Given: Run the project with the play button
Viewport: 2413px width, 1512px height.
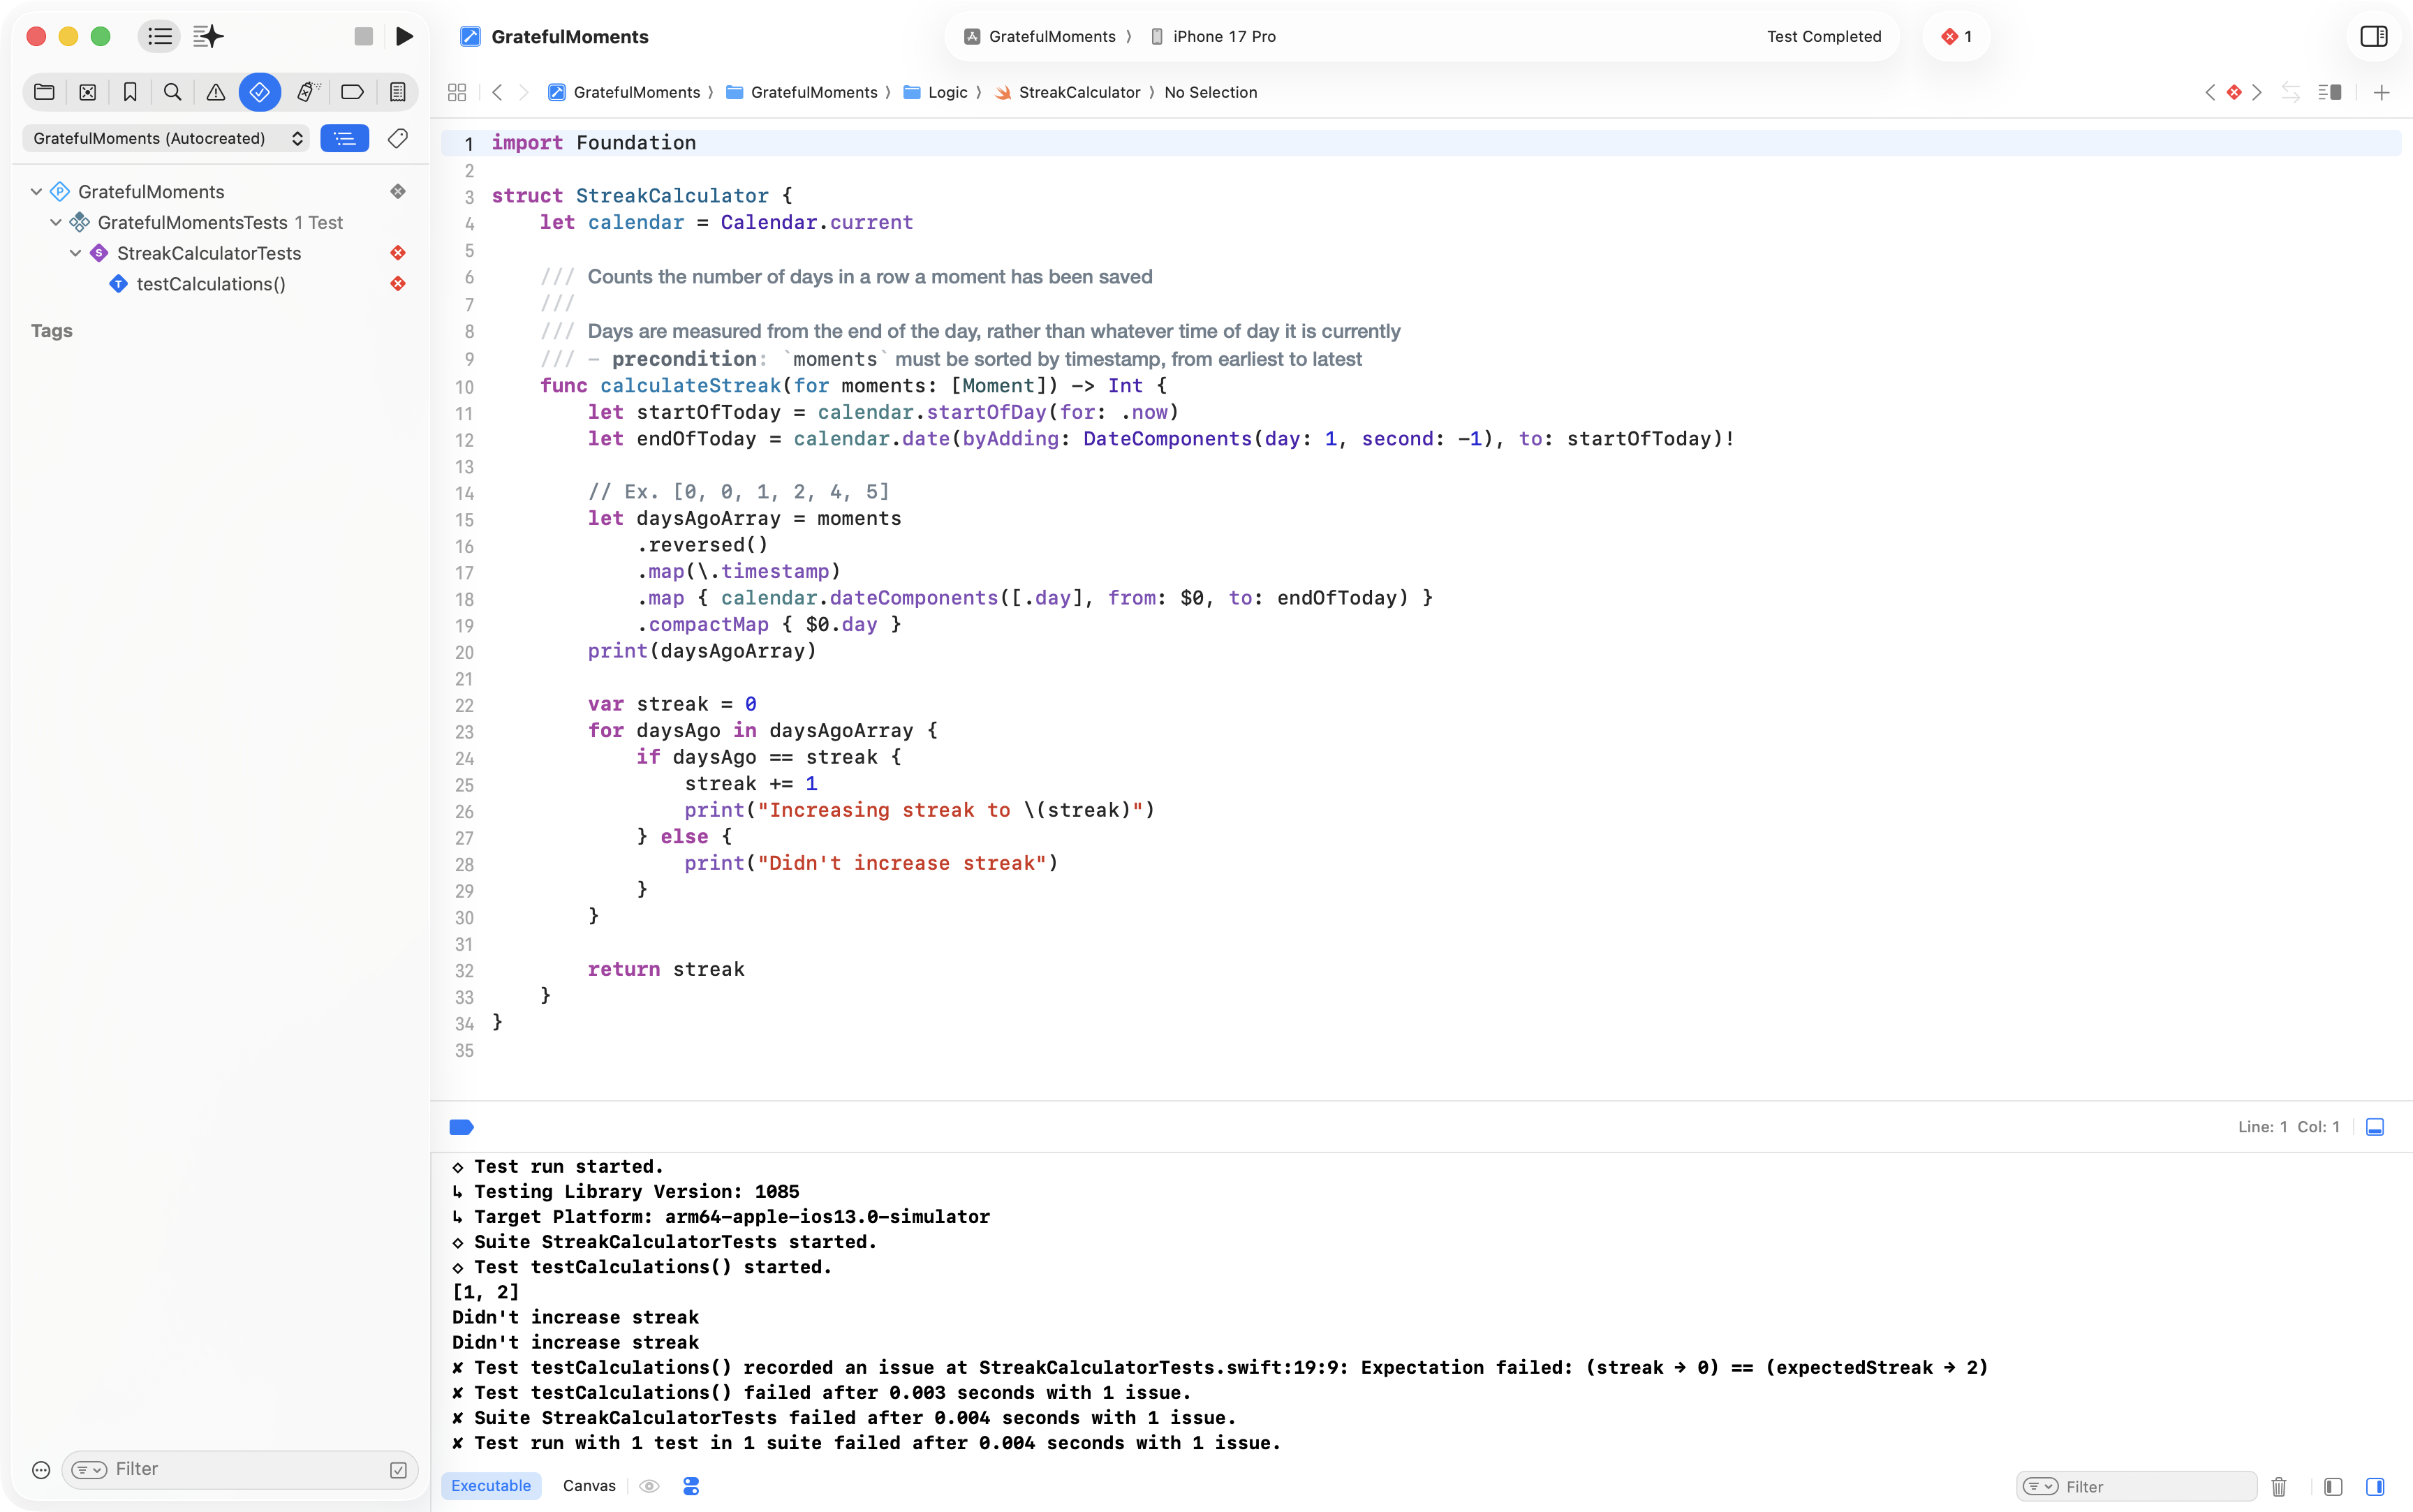Looking at the screenshot, I should (405, 37).
